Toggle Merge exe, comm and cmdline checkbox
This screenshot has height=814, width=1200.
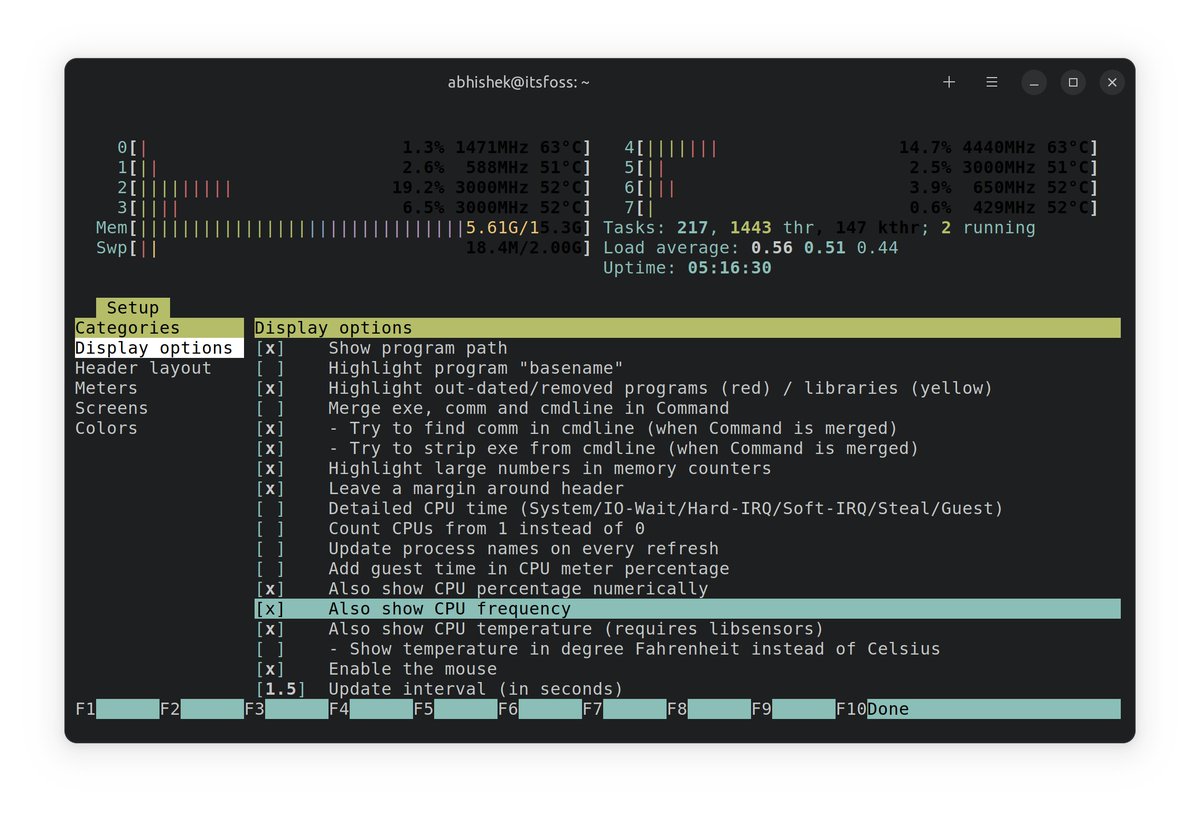click(270, 408)
